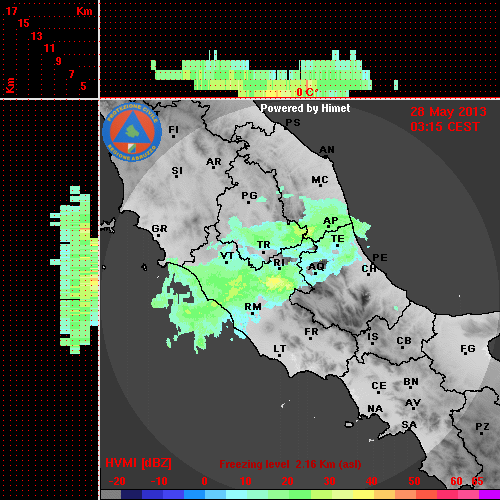The image size is (500, 500).
Task: Select the '28 May 2013' date label
Action: [x=448, y=112]
